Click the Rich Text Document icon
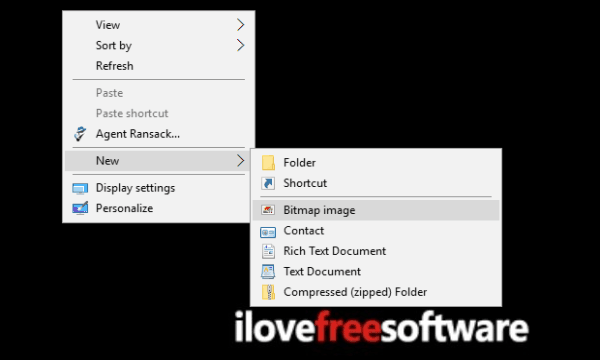Image resolution: width=600 pixels, height=360 pixels. click(x=268, y=251)
